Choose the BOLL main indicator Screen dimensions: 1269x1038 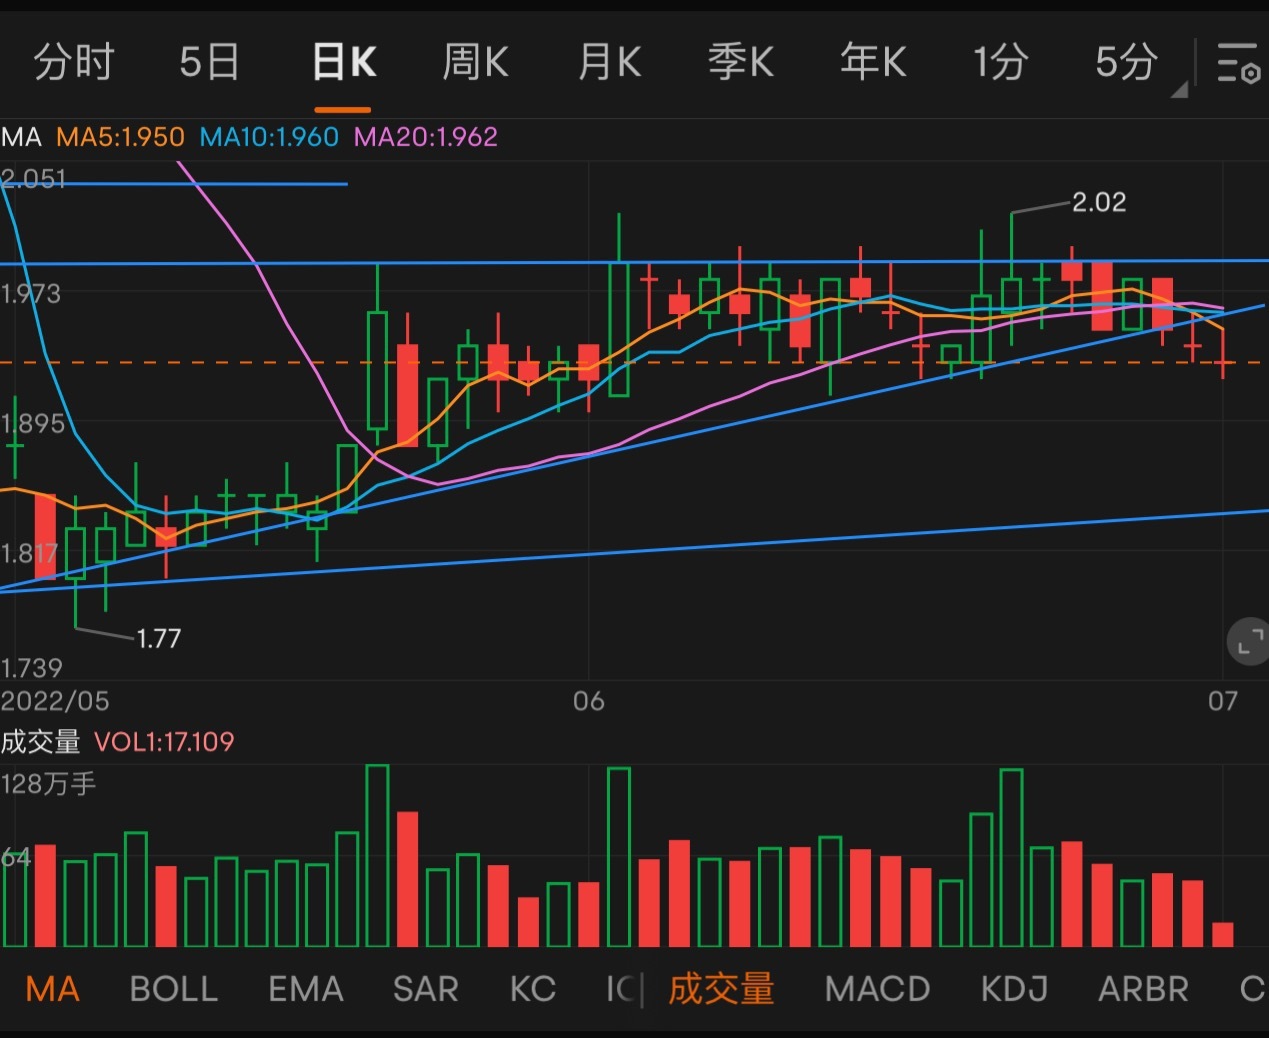(174, 989)
